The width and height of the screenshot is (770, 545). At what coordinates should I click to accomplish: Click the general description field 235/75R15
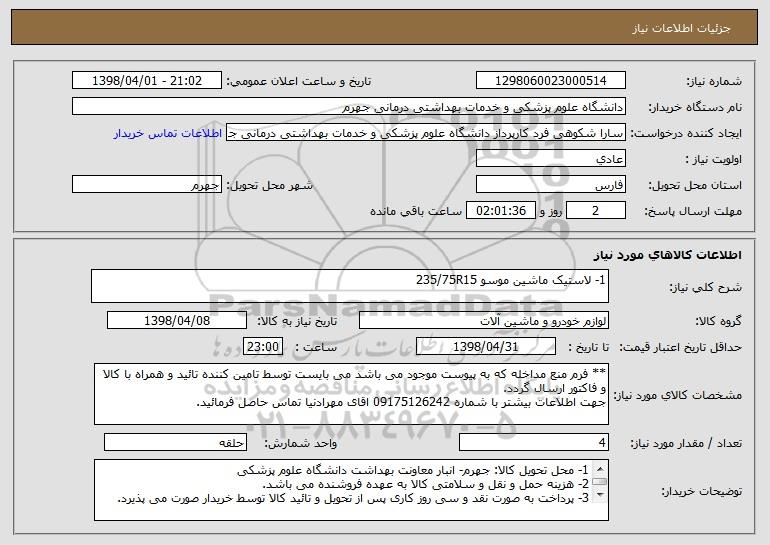click(x=350, y=286)
